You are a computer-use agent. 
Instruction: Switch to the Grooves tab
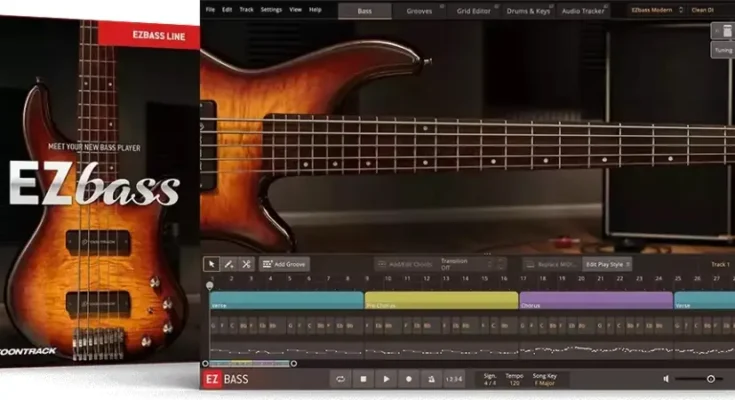pyautogui.click(x=420, y=11)
